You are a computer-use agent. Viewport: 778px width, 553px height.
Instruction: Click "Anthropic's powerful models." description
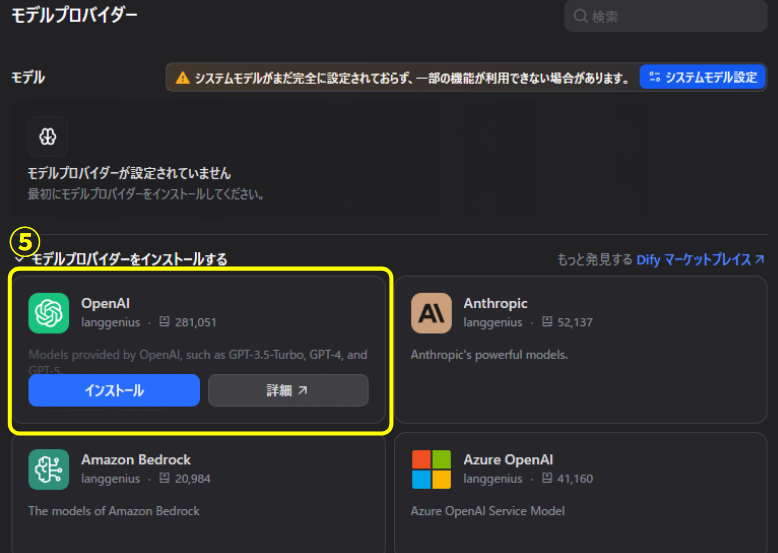tap(489, 355)
